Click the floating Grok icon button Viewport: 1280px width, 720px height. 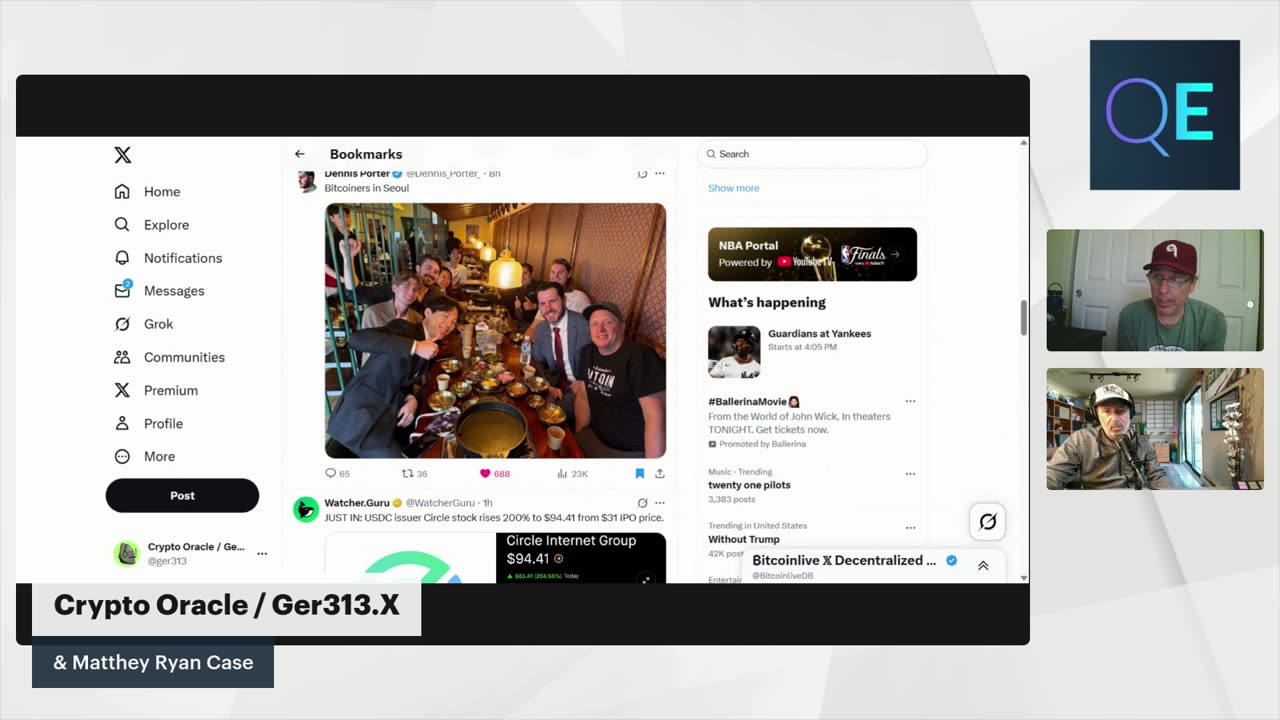pyautogui.click(x=987, y=521)
